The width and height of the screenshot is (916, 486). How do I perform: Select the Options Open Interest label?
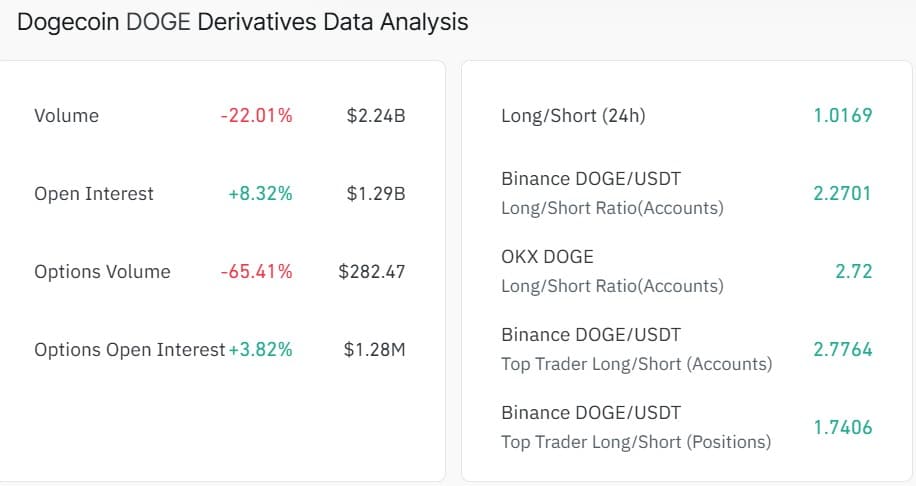(130, 350)
